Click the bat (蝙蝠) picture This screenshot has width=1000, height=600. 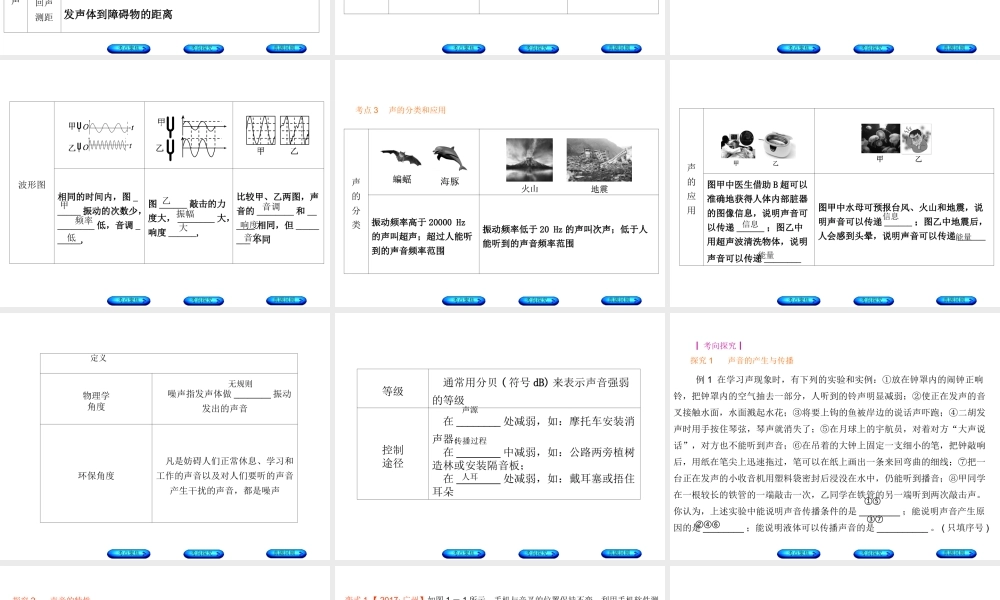pyautogui.click(x=401, y=157)
